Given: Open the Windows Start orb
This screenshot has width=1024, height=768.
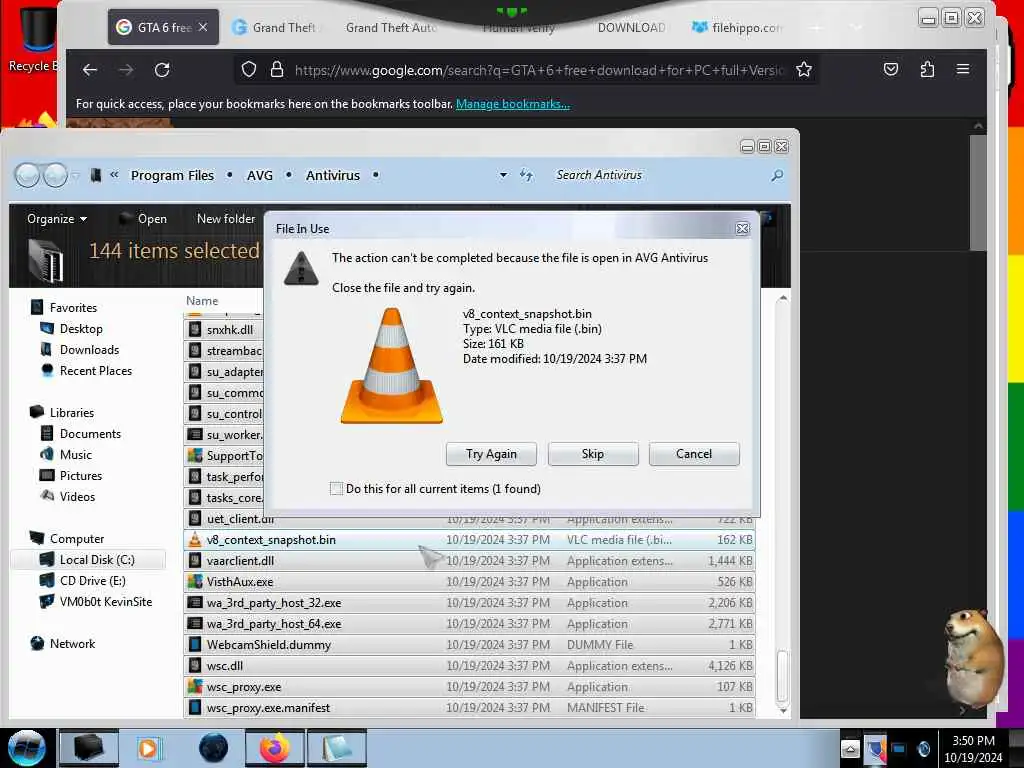Looking at the screenshot, I should click(26, 748).
